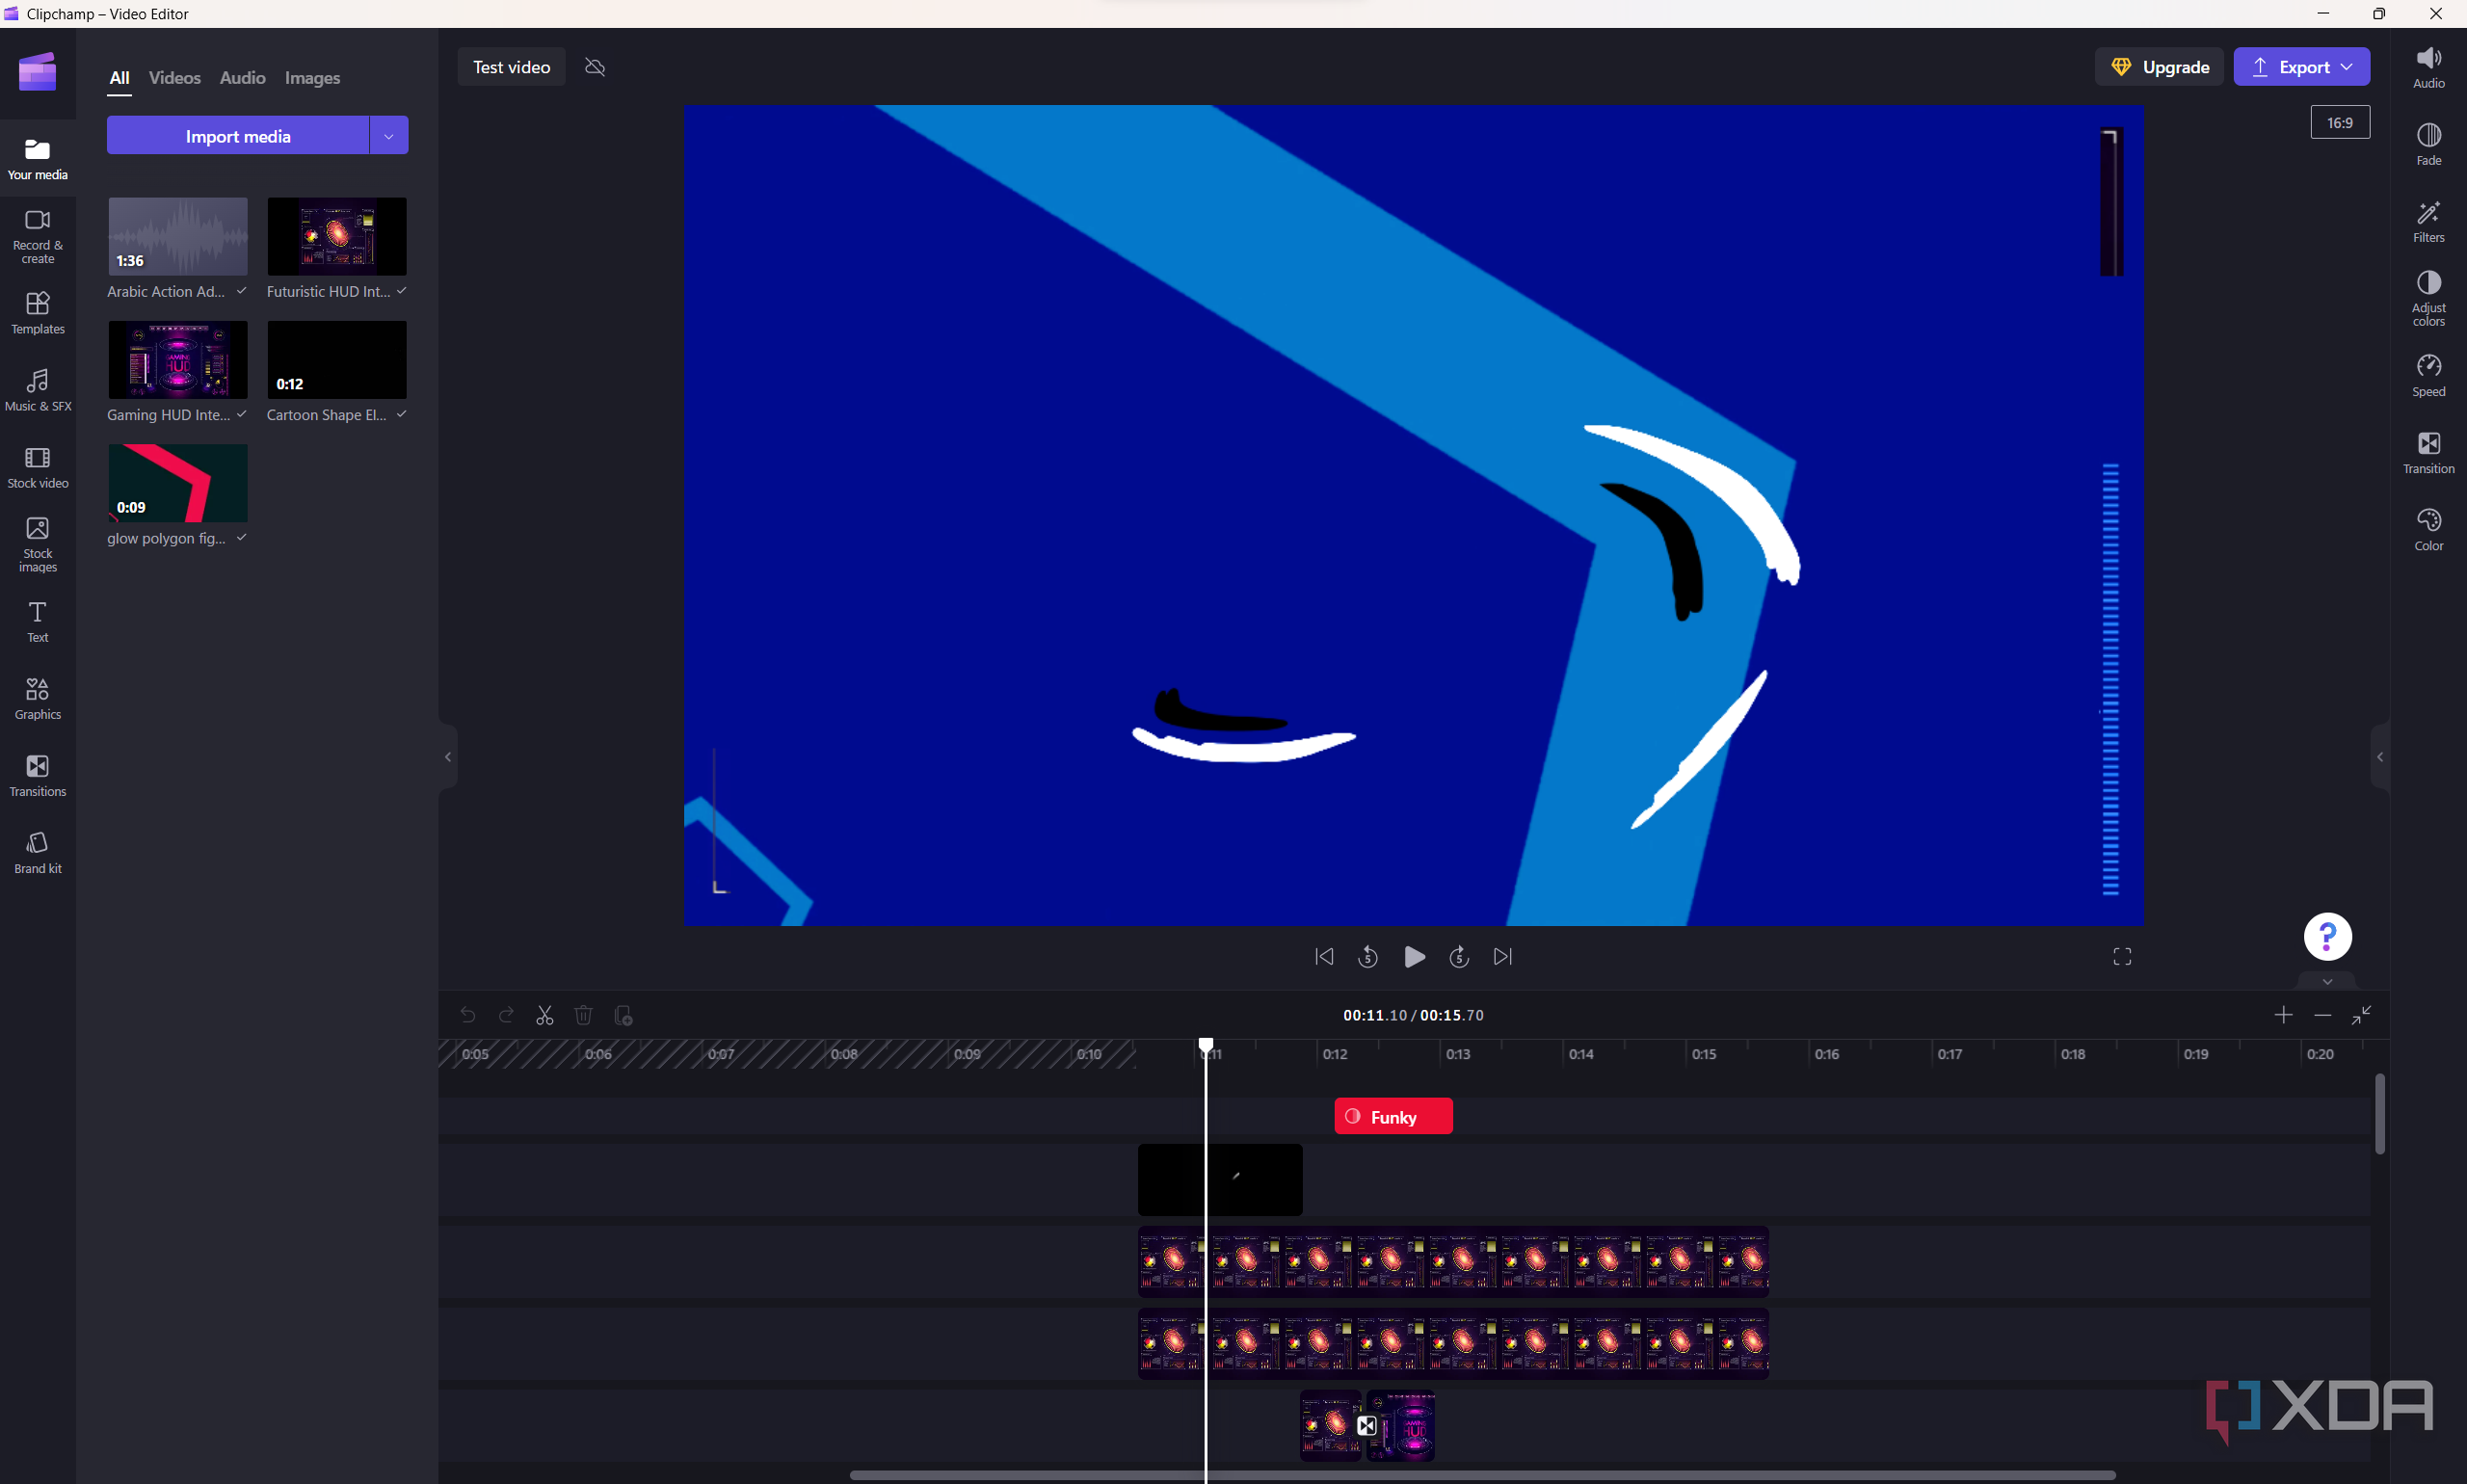Collapse the right properties panel
The width and height of the screenshot is (2467, 1484).
pos(2380,757)
